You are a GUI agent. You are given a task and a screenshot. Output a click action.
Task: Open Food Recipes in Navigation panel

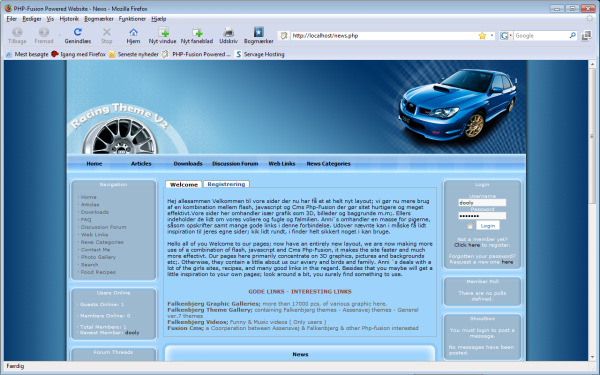click(98, 272)
